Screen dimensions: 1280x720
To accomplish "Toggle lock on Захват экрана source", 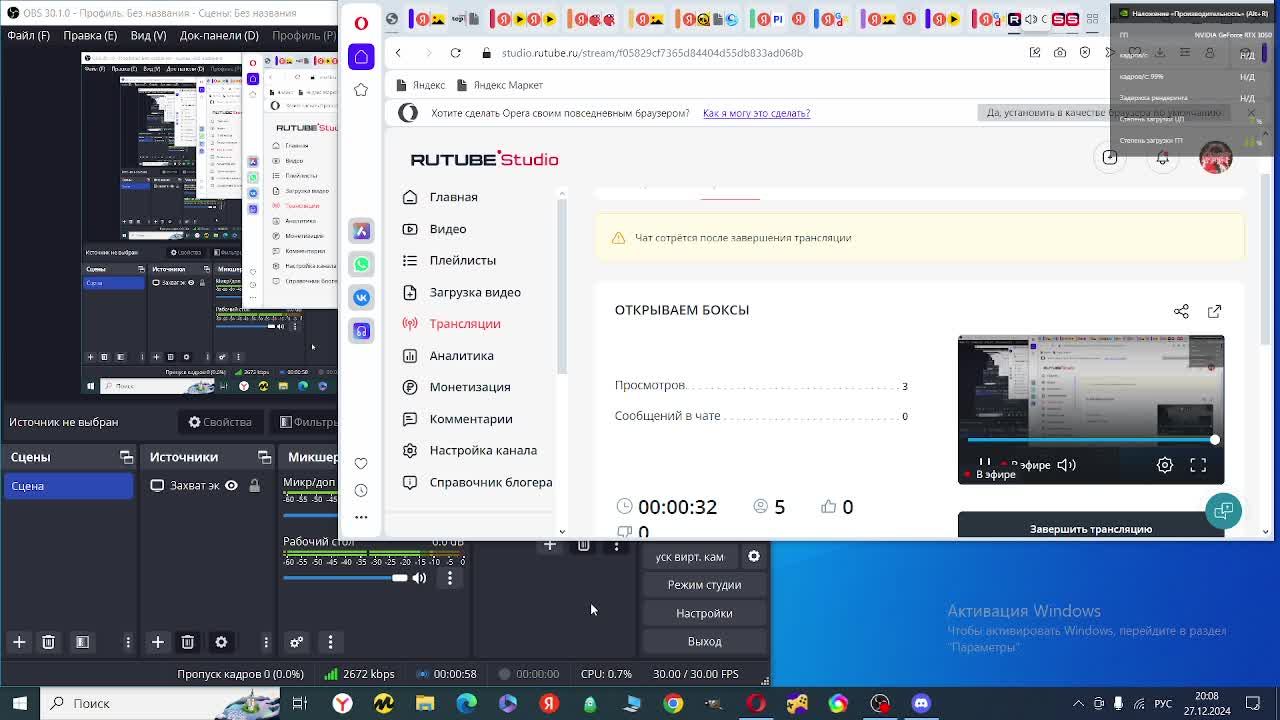I will (255, 485).
